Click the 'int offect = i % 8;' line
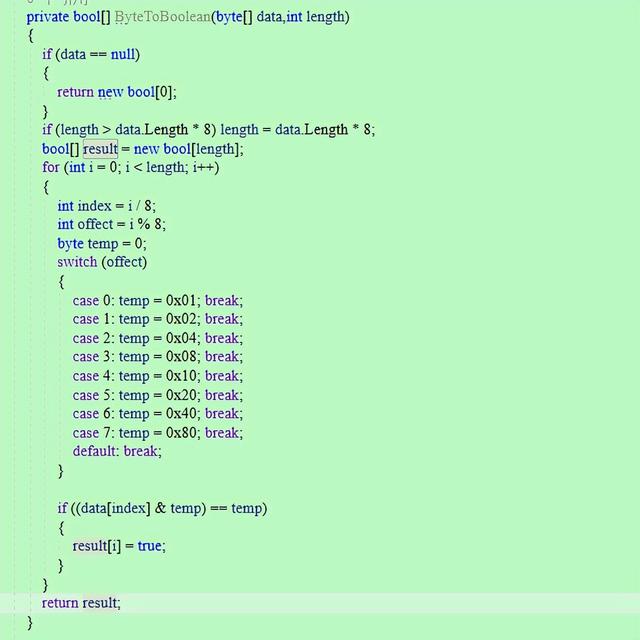This screenshot has height=640, width=640. [x=111, y=224]
